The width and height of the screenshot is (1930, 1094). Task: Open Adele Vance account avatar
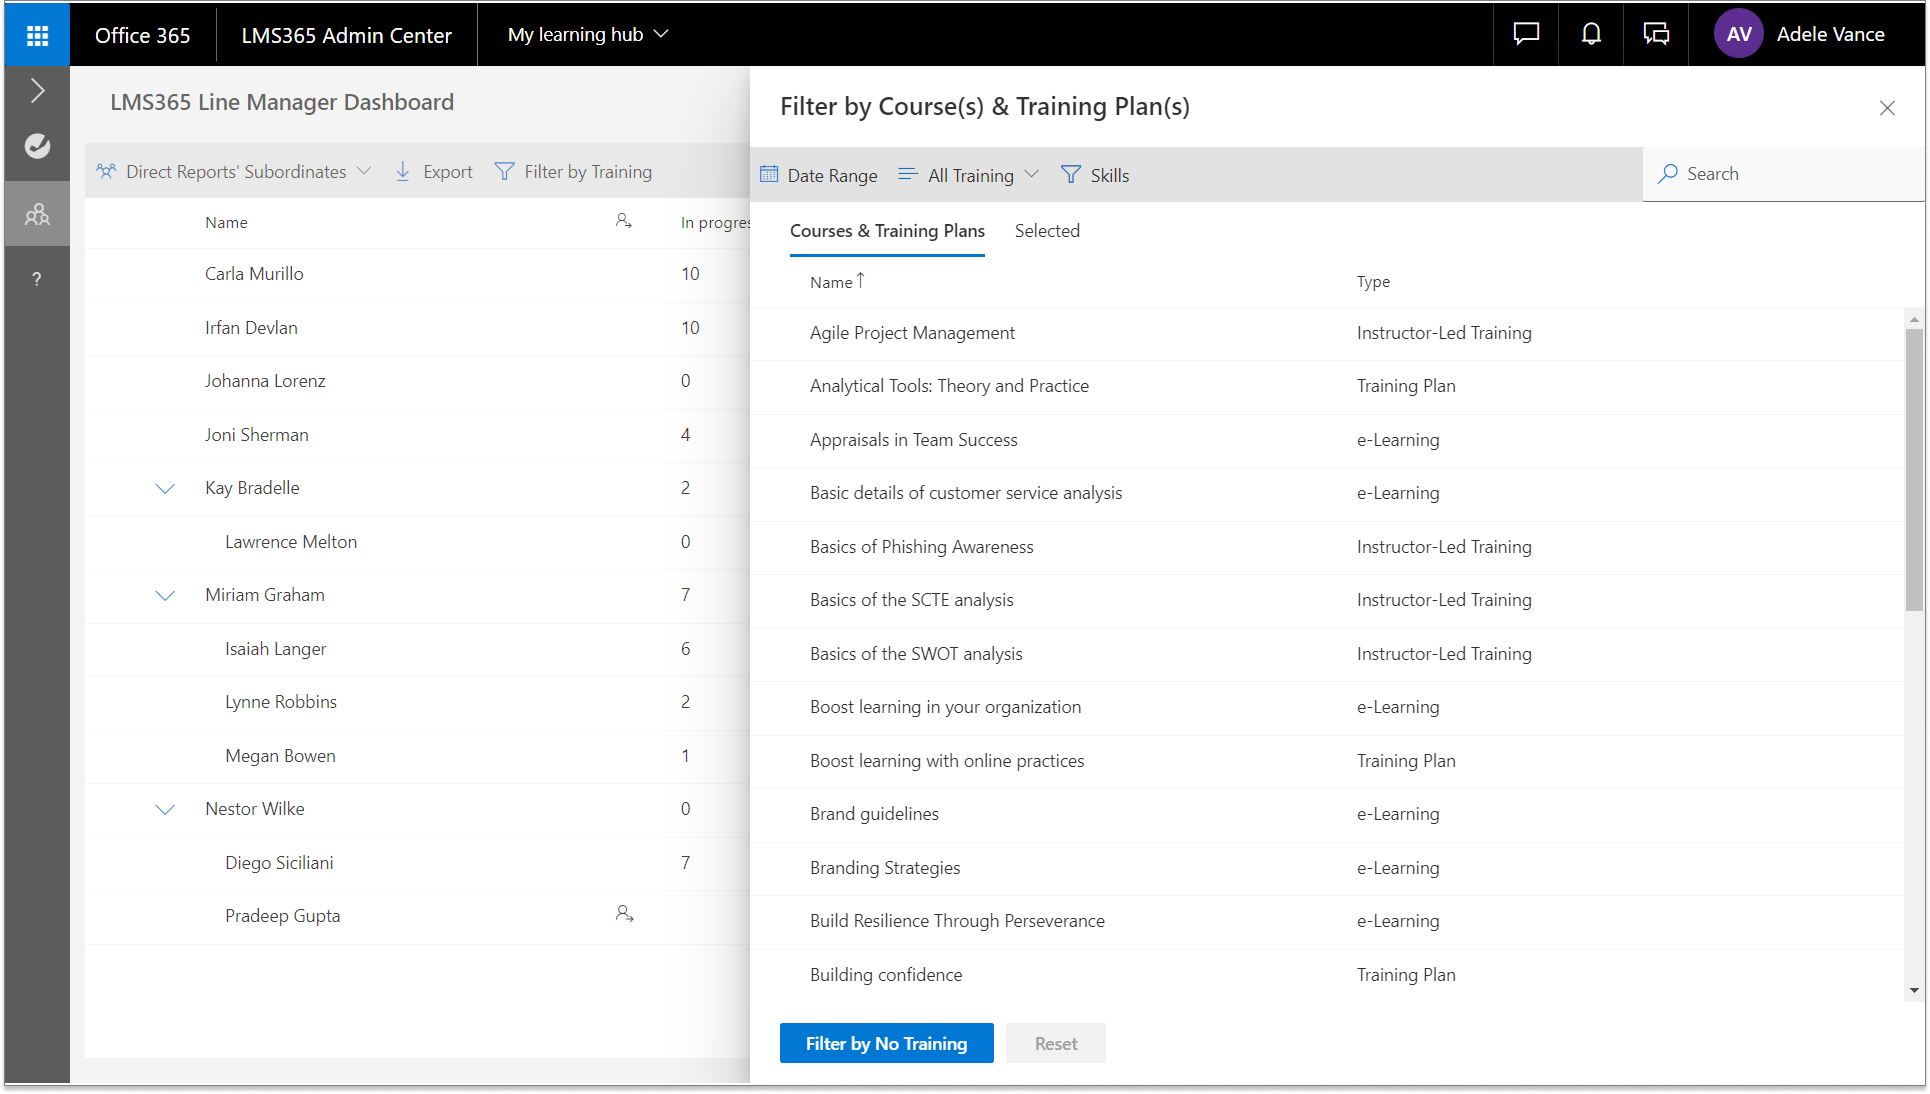(1738, 34)
